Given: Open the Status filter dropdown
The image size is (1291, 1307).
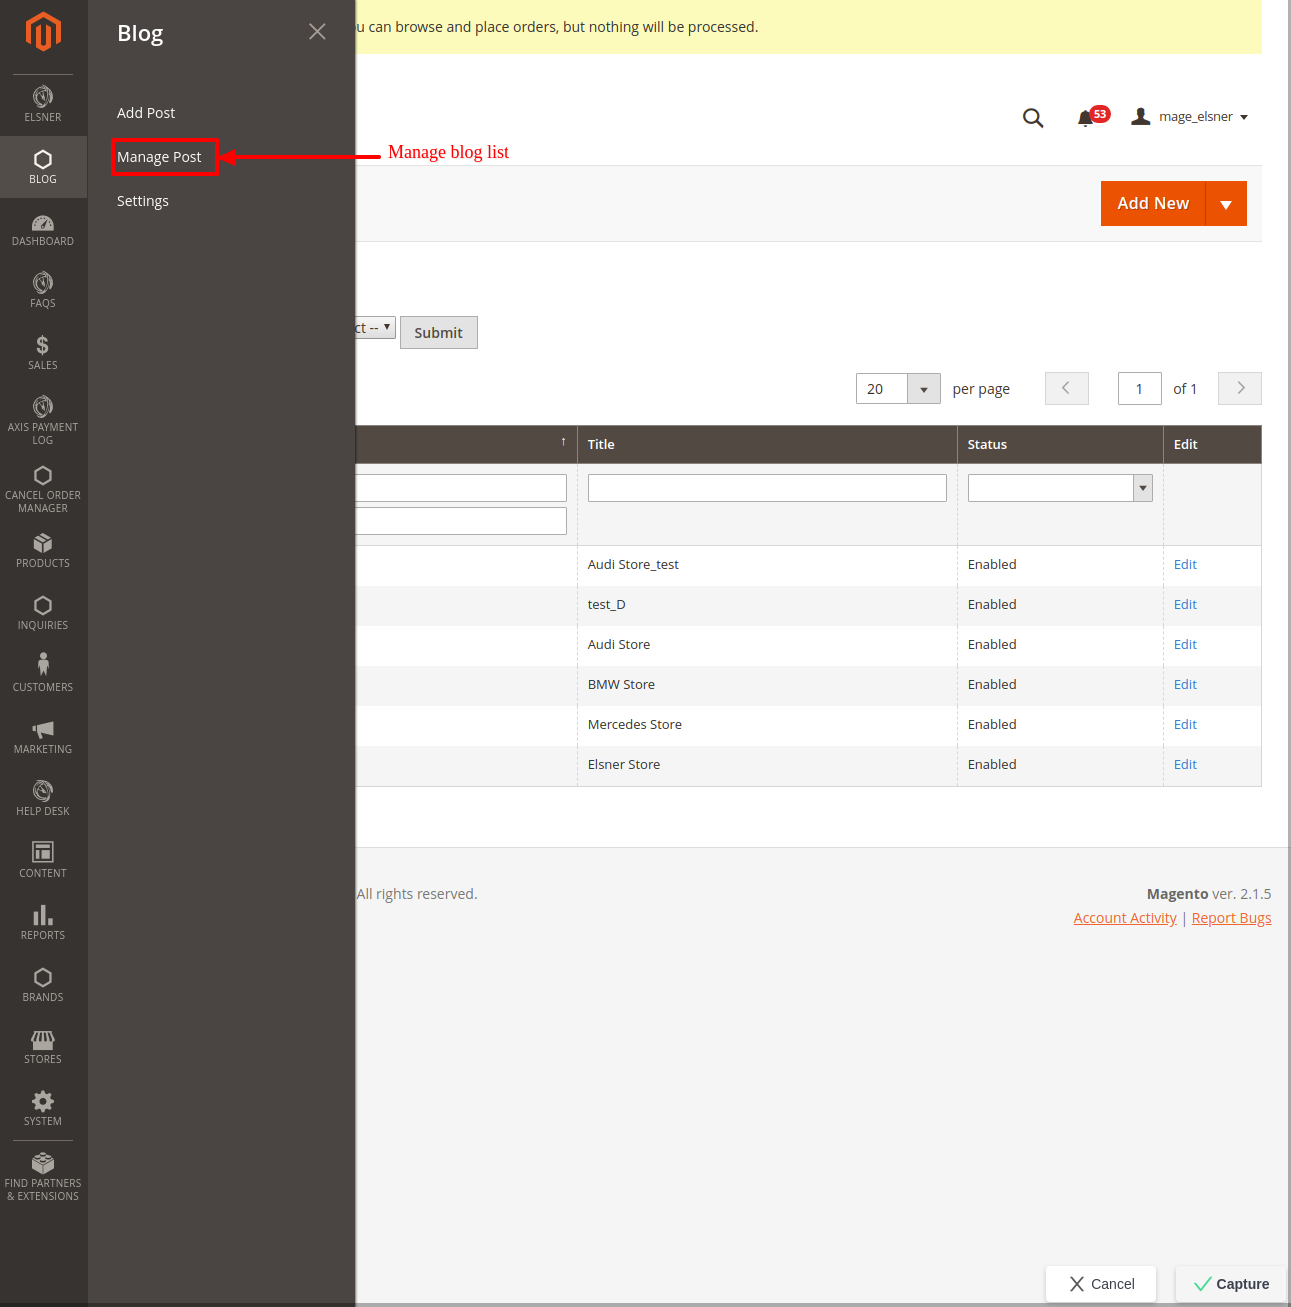Looking at the screenshot, I should pos(1142,488).
